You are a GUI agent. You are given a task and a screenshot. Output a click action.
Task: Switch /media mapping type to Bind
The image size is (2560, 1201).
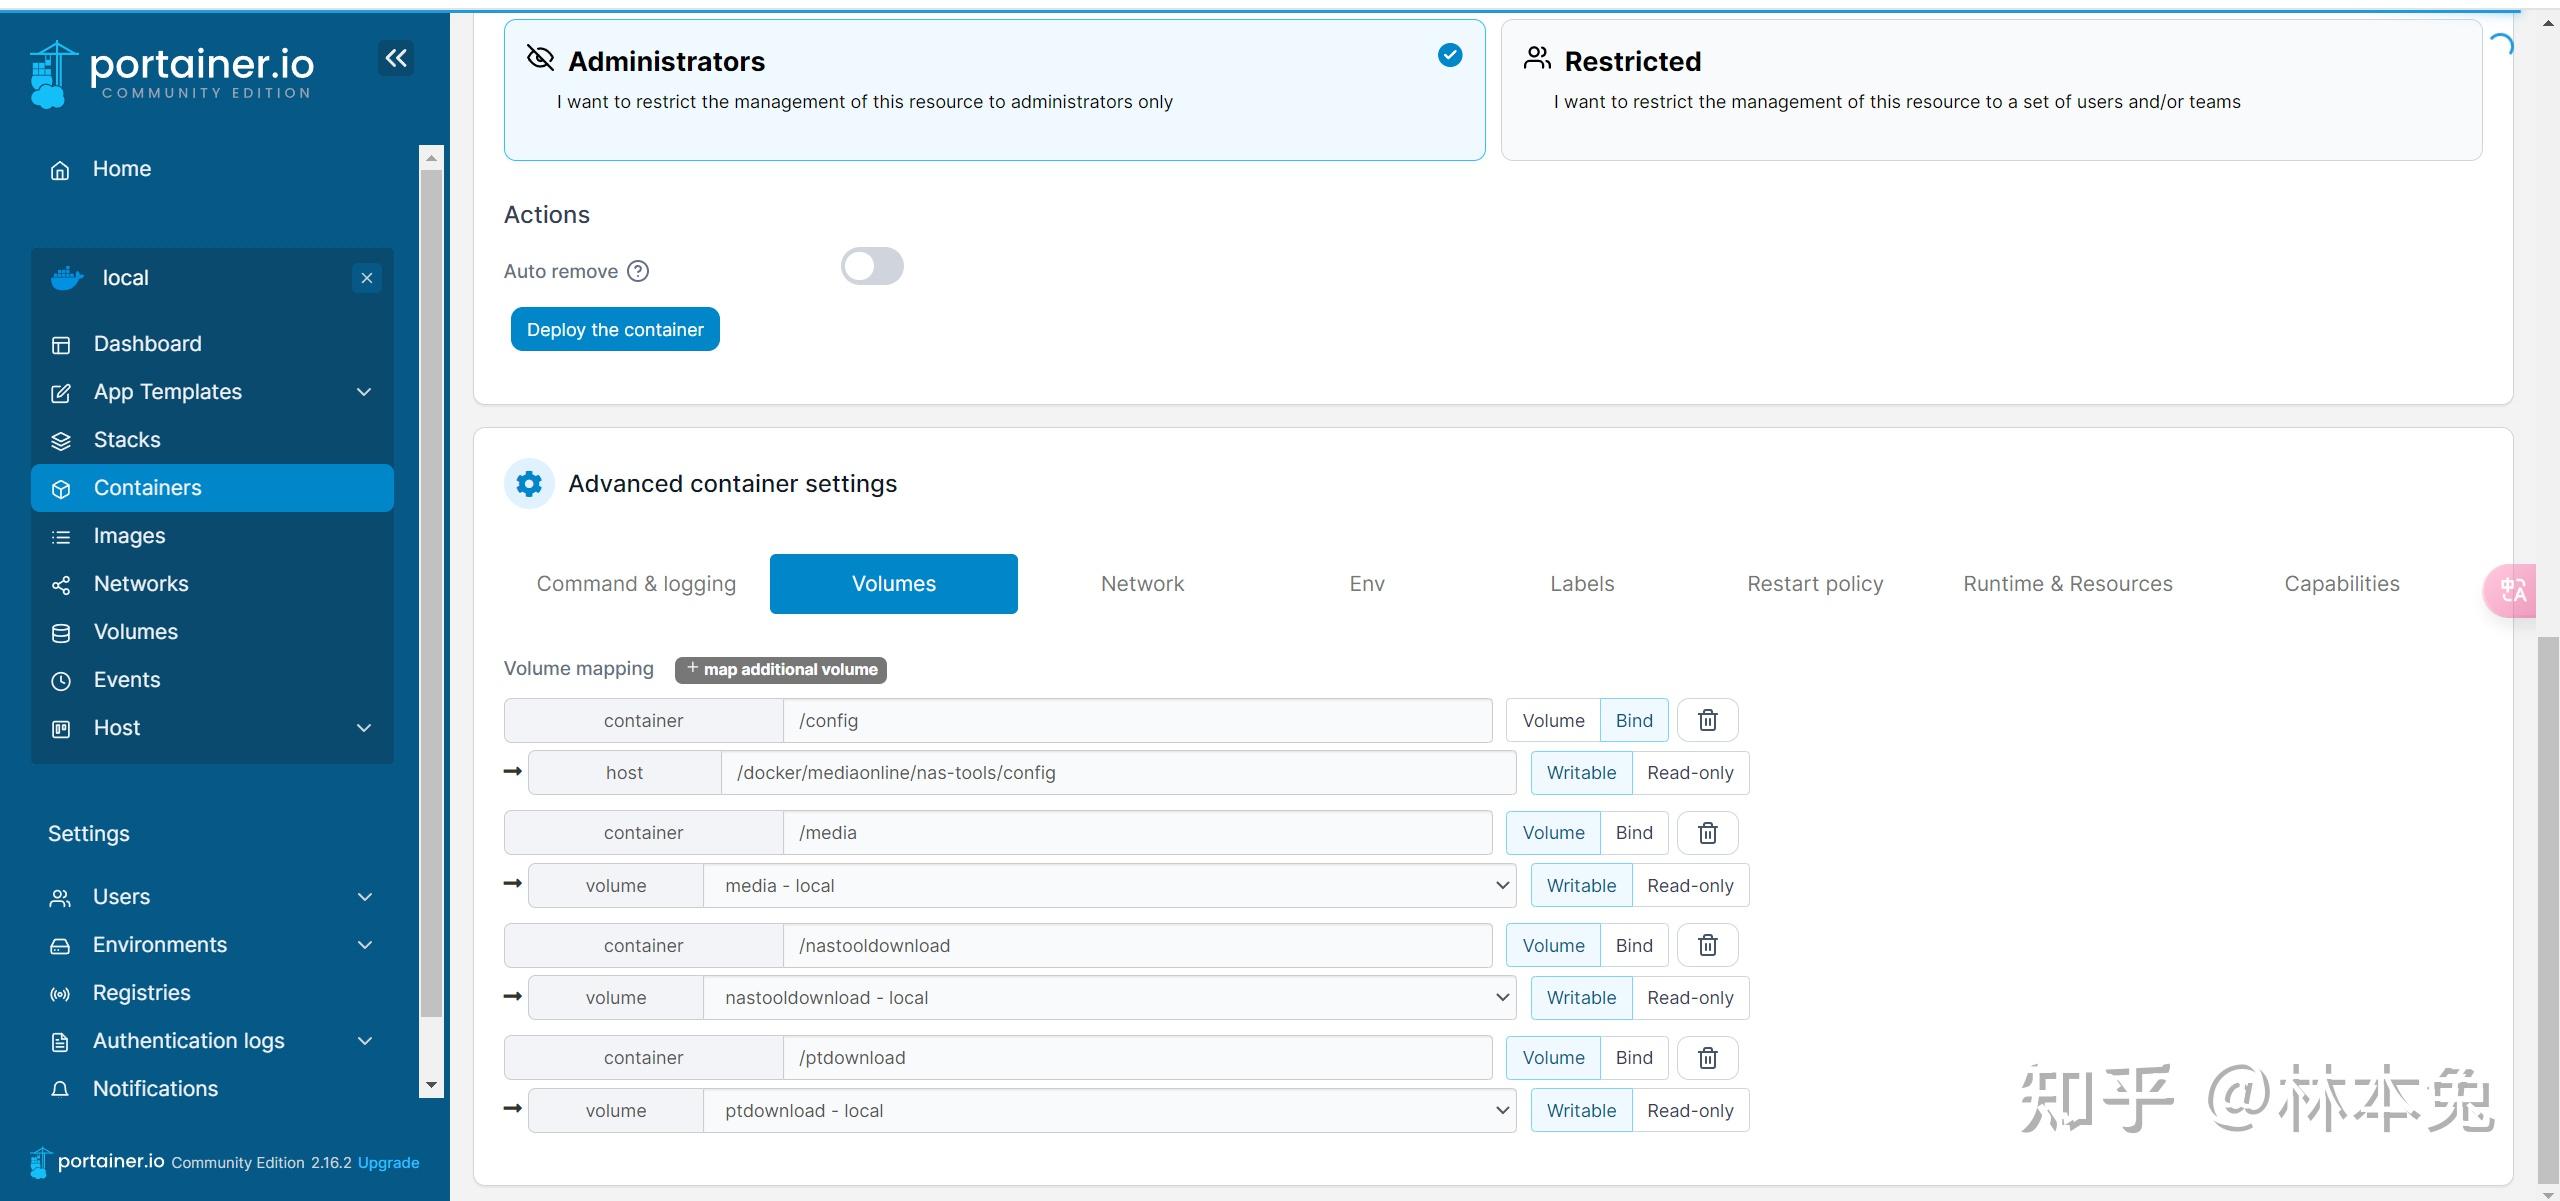coord(1633,833)
